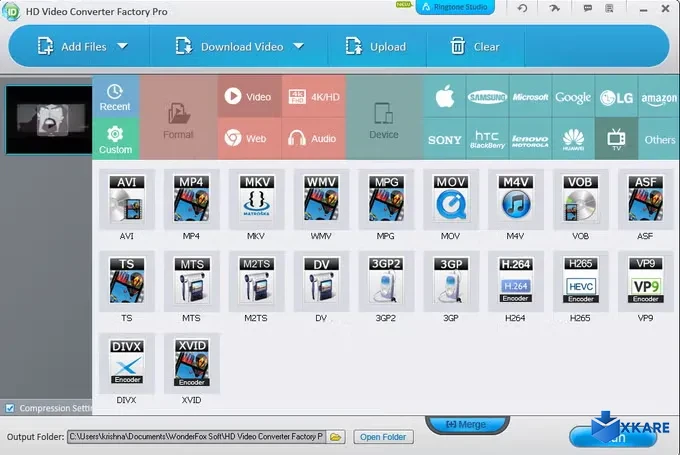This screenshot has width=680, height=455.
Task: Choose the MP4 output format
Action: click(191, 199)
